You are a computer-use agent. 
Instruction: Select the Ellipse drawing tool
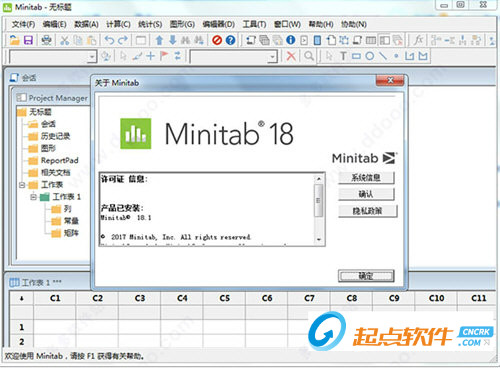coord(370,56)
